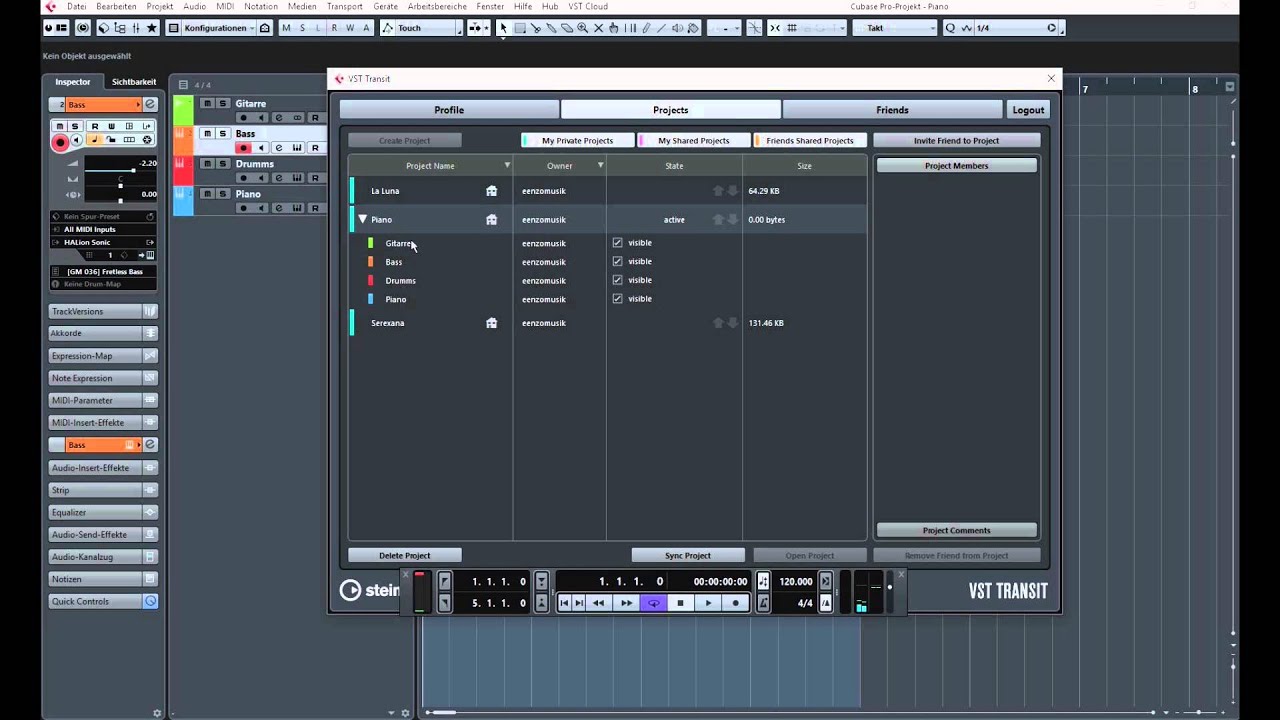Viewport: 1280px width, 720px height.
Task: Open the Transport menu
Action: [344, 6]
